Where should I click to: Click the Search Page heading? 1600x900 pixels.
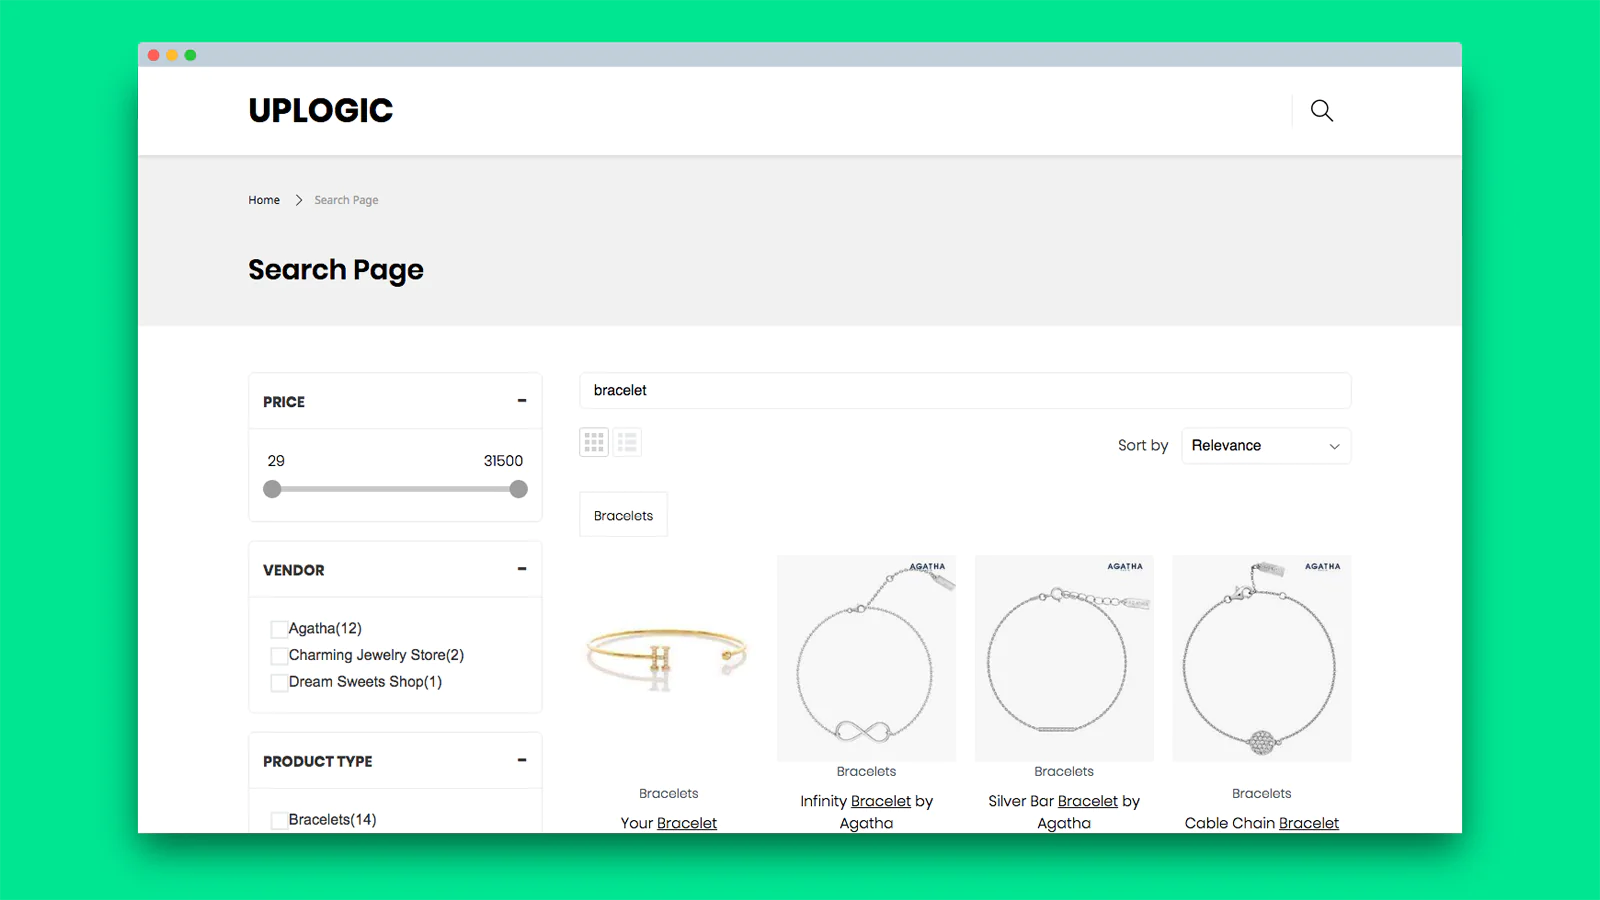[x=336, y=270]
